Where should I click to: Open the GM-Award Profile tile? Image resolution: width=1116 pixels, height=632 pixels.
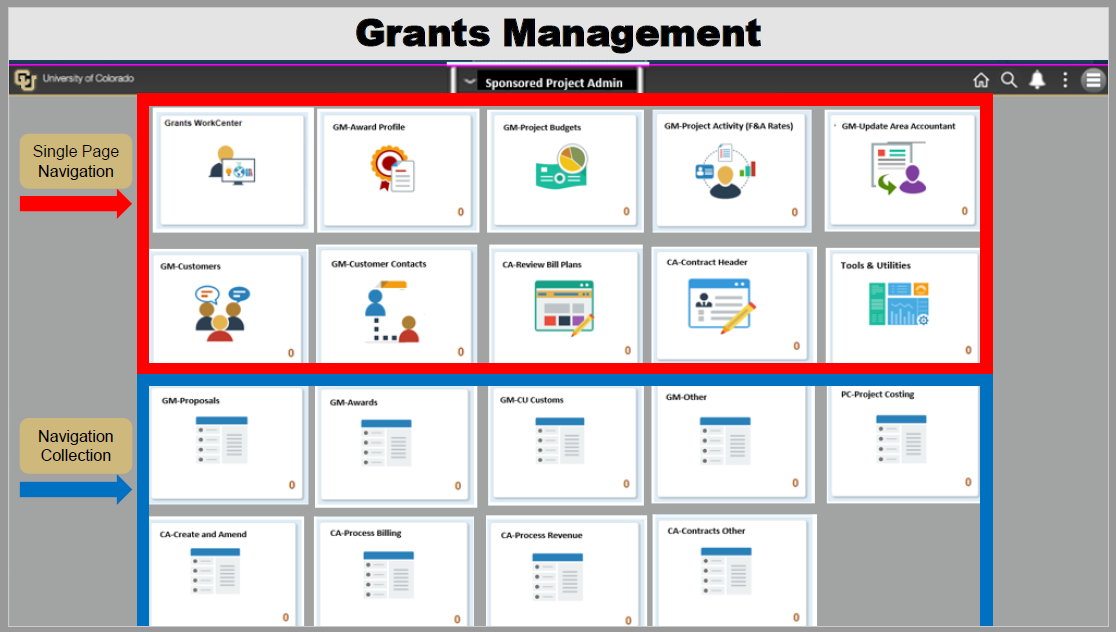[x=397, y=171]
